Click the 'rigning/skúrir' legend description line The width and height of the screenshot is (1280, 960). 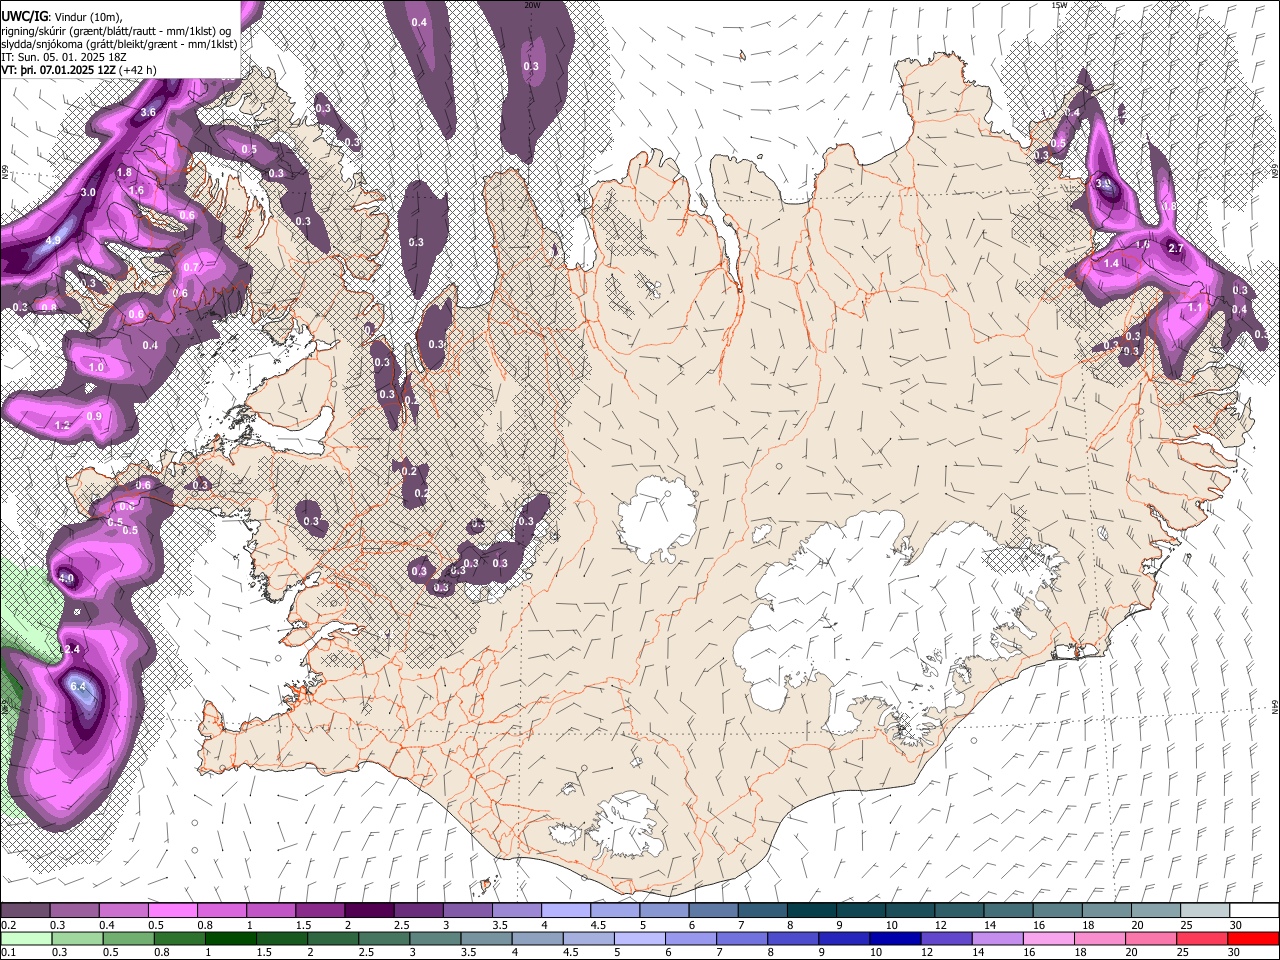(x=116, y=30)
